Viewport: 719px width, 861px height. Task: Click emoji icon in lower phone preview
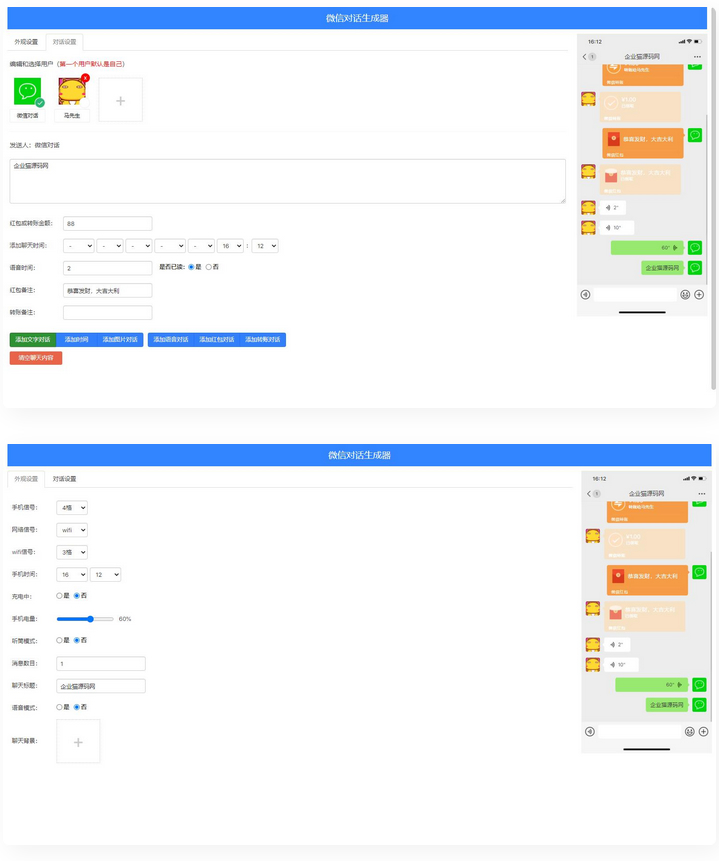point(690,732)
